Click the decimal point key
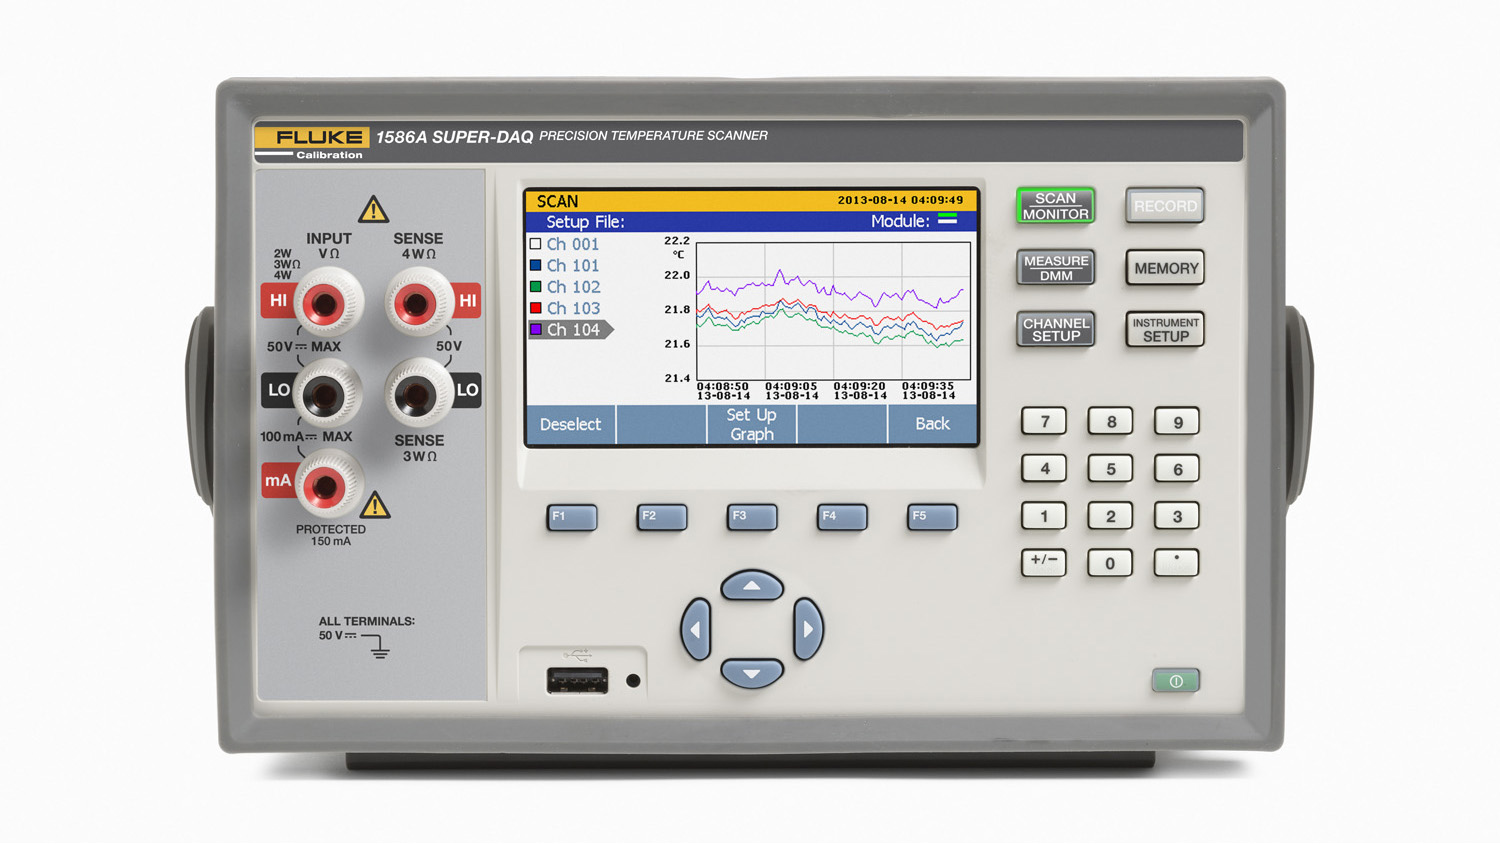The height and width of the screenshot is (844, 1500). click(1177, 563)
